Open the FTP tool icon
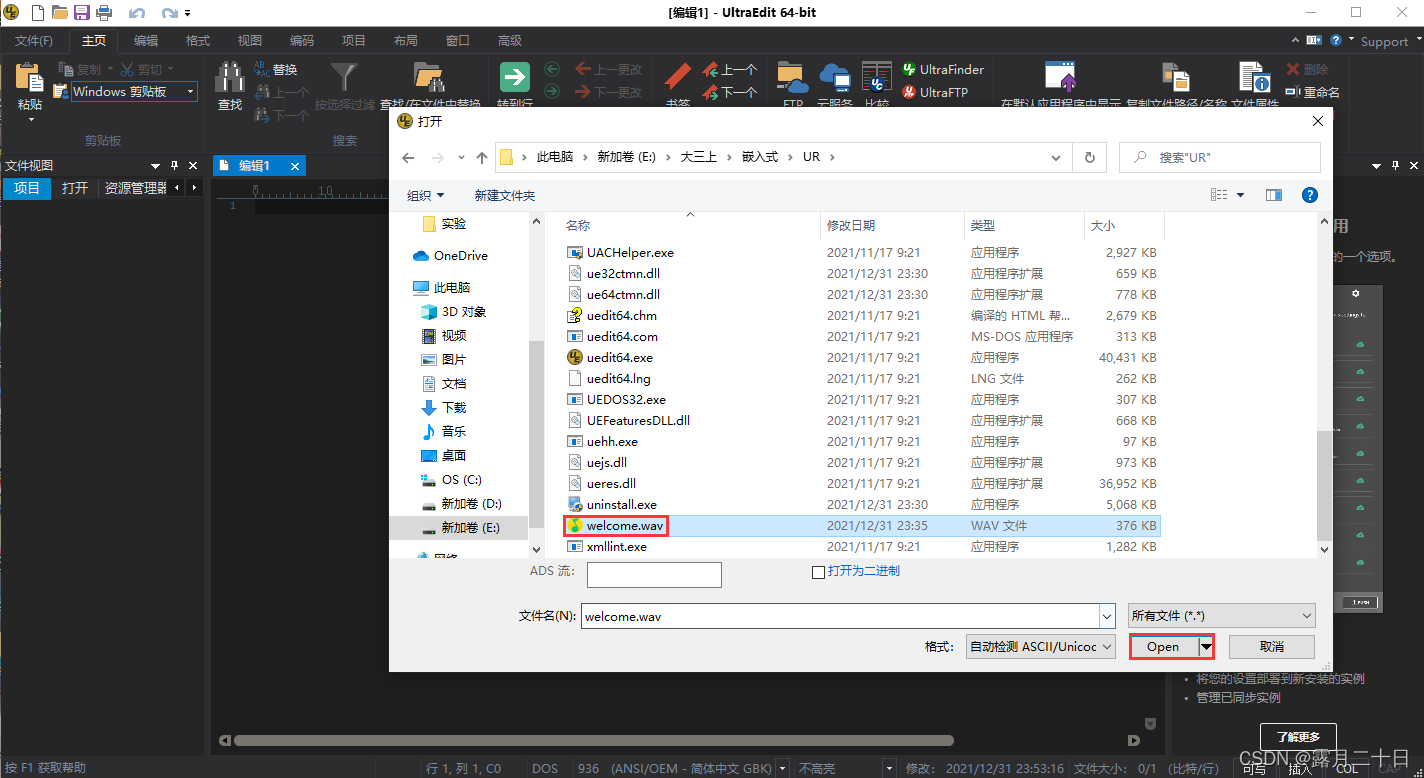The image size is (1424, 778). click(x=791, y=76)
